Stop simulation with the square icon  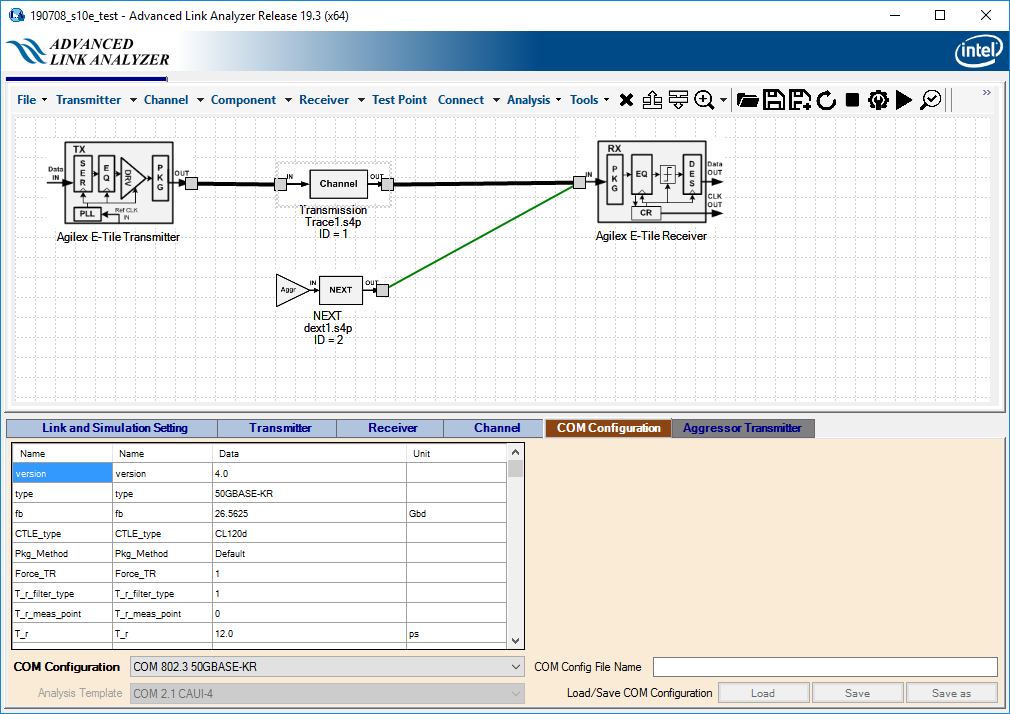852,100
